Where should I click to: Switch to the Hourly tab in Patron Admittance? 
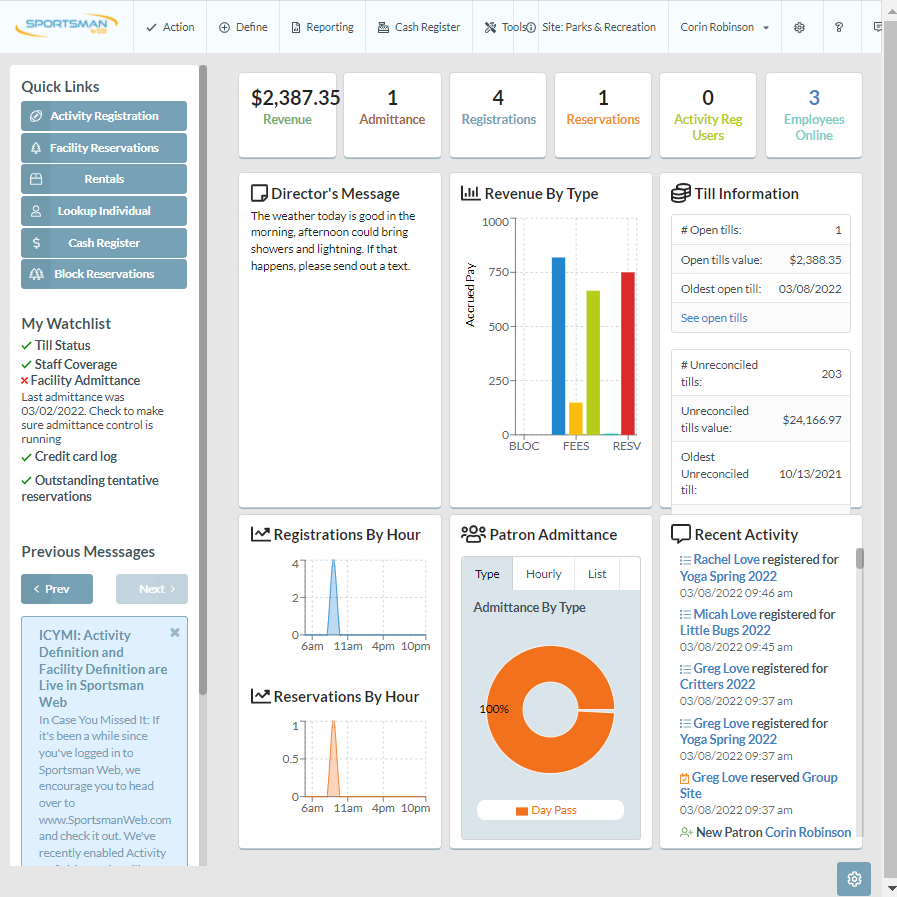pos(543,574)
